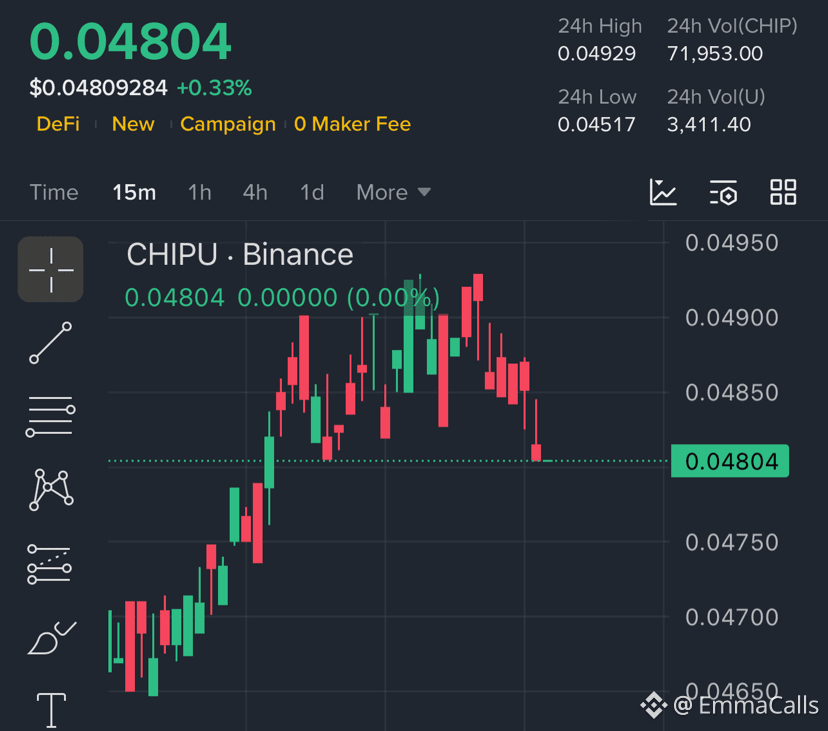Screen dimensions: 828x731
Task: Click the 24h Low value 0.04517
Action: 596,125
